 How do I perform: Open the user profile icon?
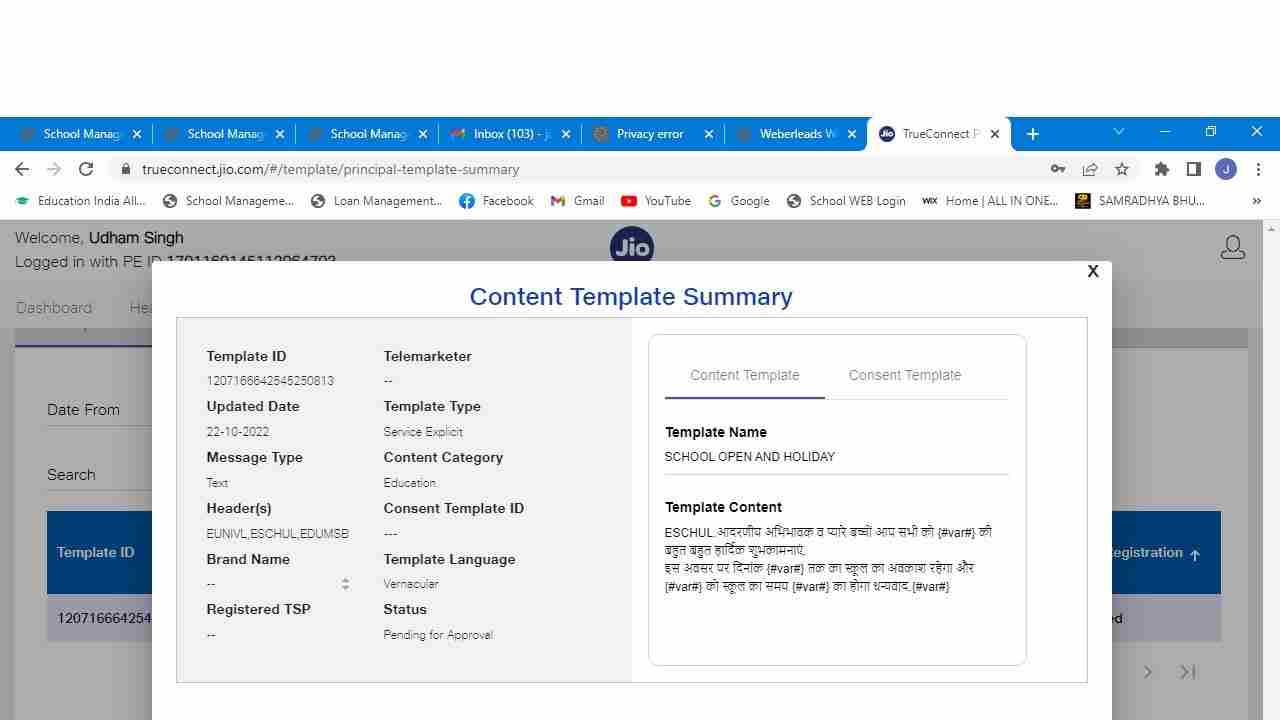click(x=1232, y=248)
